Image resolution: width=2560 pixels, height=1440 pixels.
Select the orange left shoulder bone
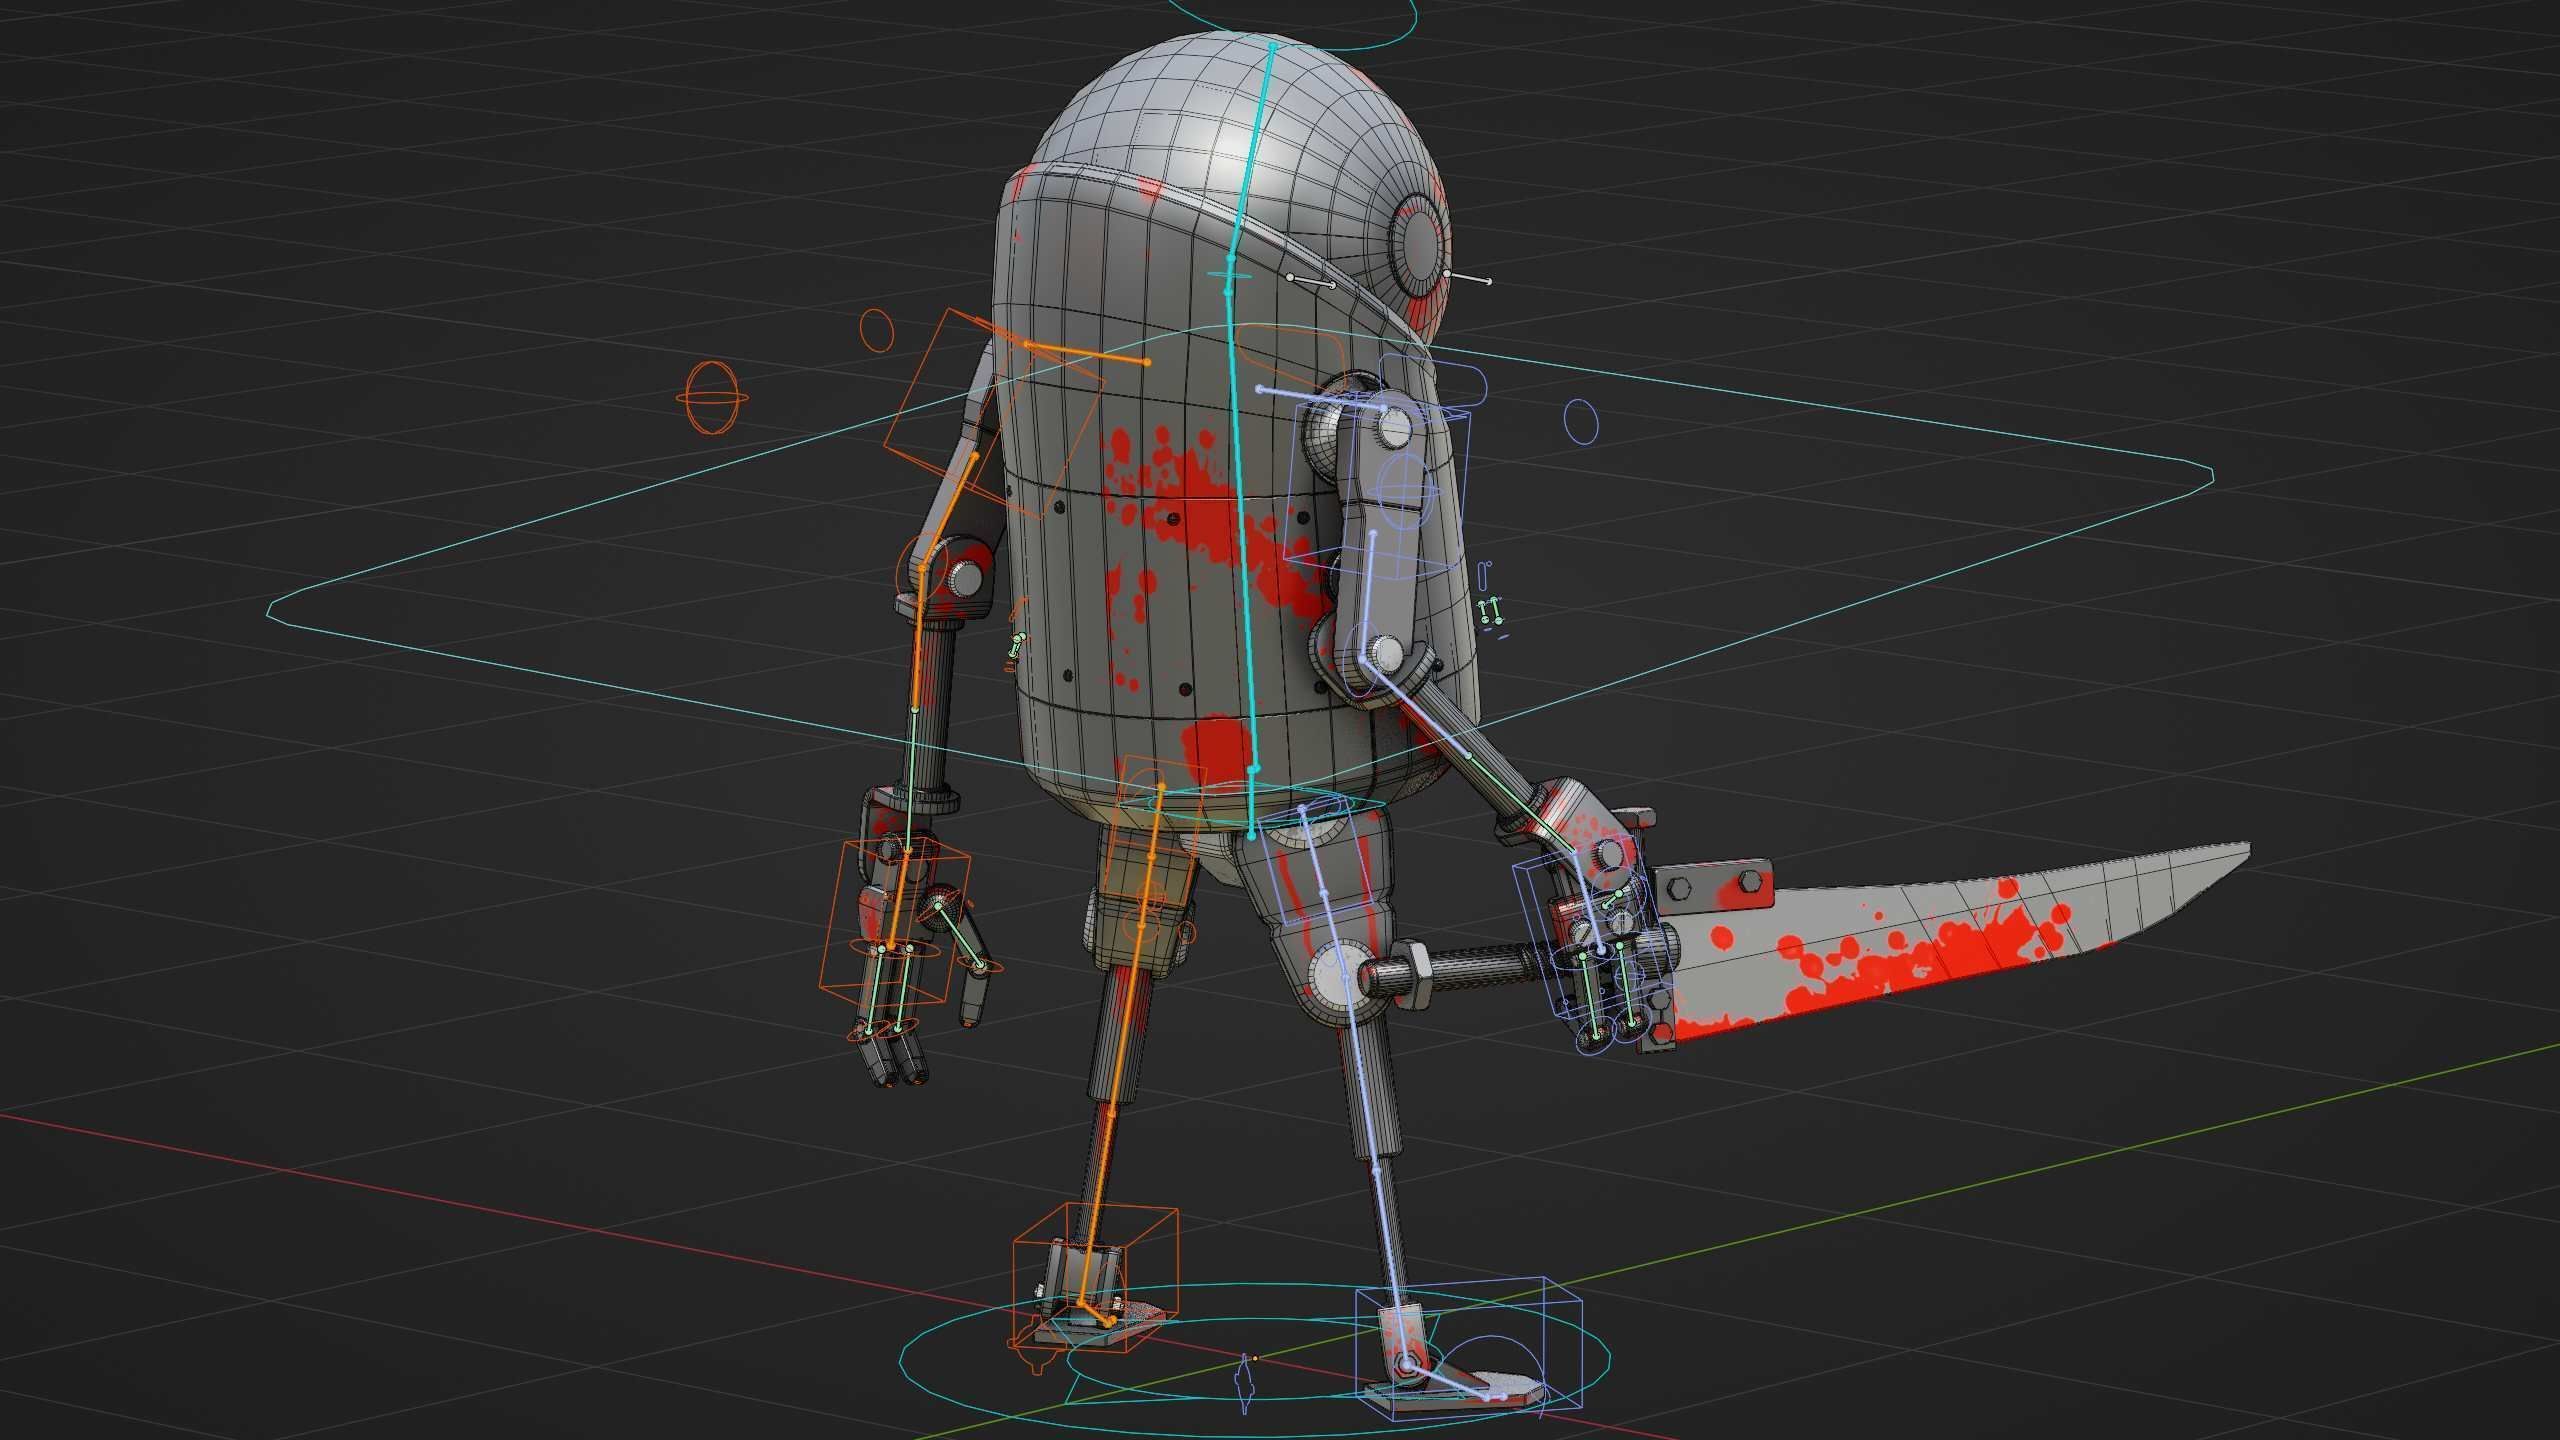click(x=1086, y=352)
